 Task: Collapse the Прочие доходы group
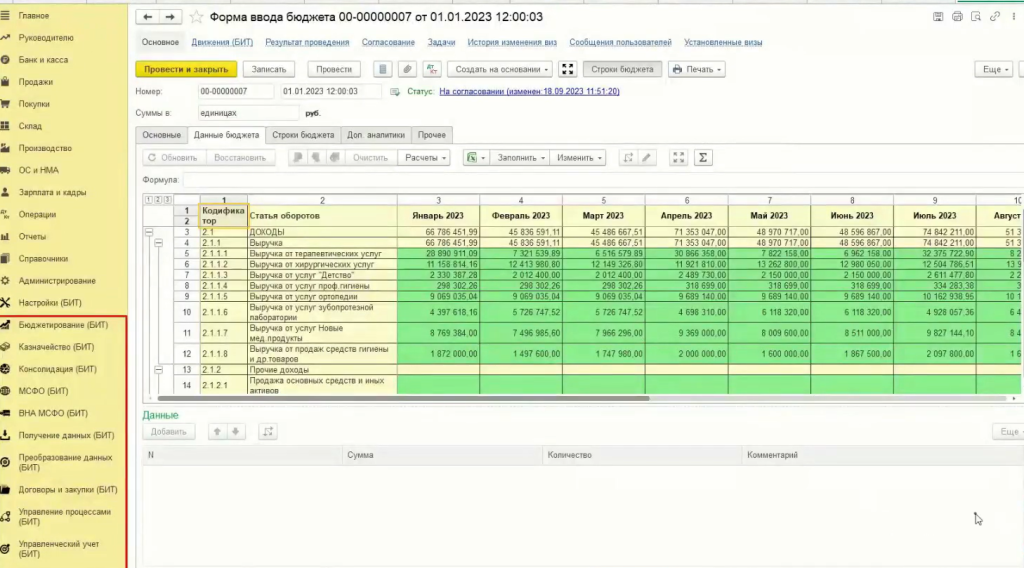point(159,370)
